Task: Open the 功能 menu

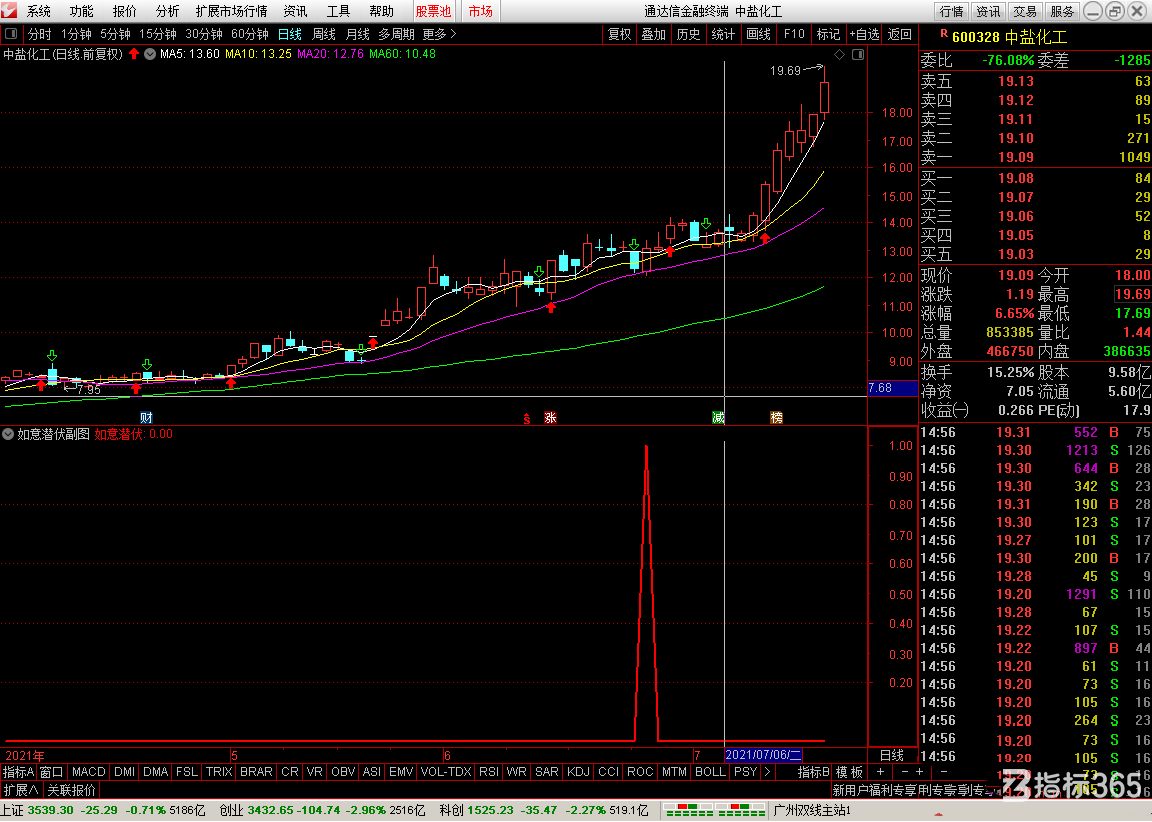Action: (x=82, y=11)
